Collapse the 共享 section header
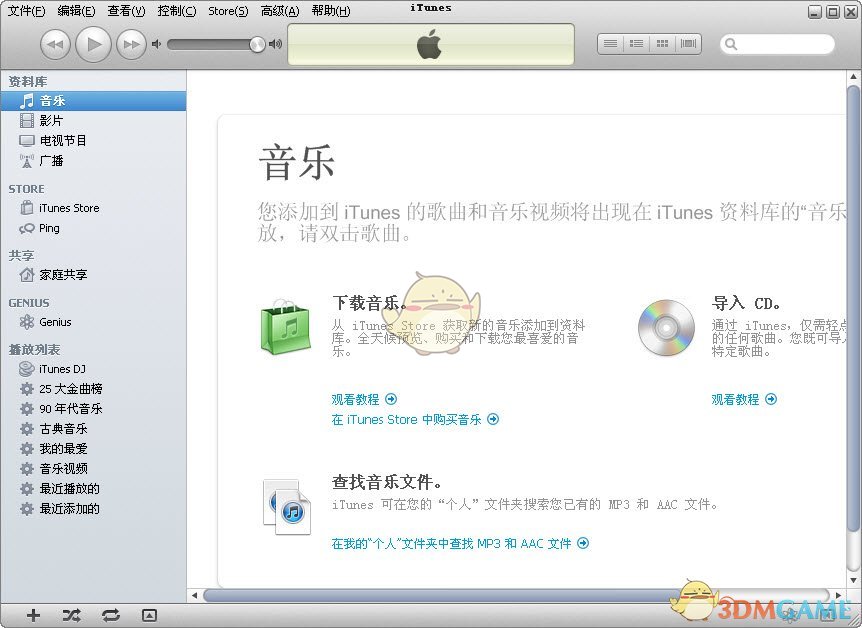Image resolution: width=862 pixels, height=628 pixels. (x=20, y=255)
